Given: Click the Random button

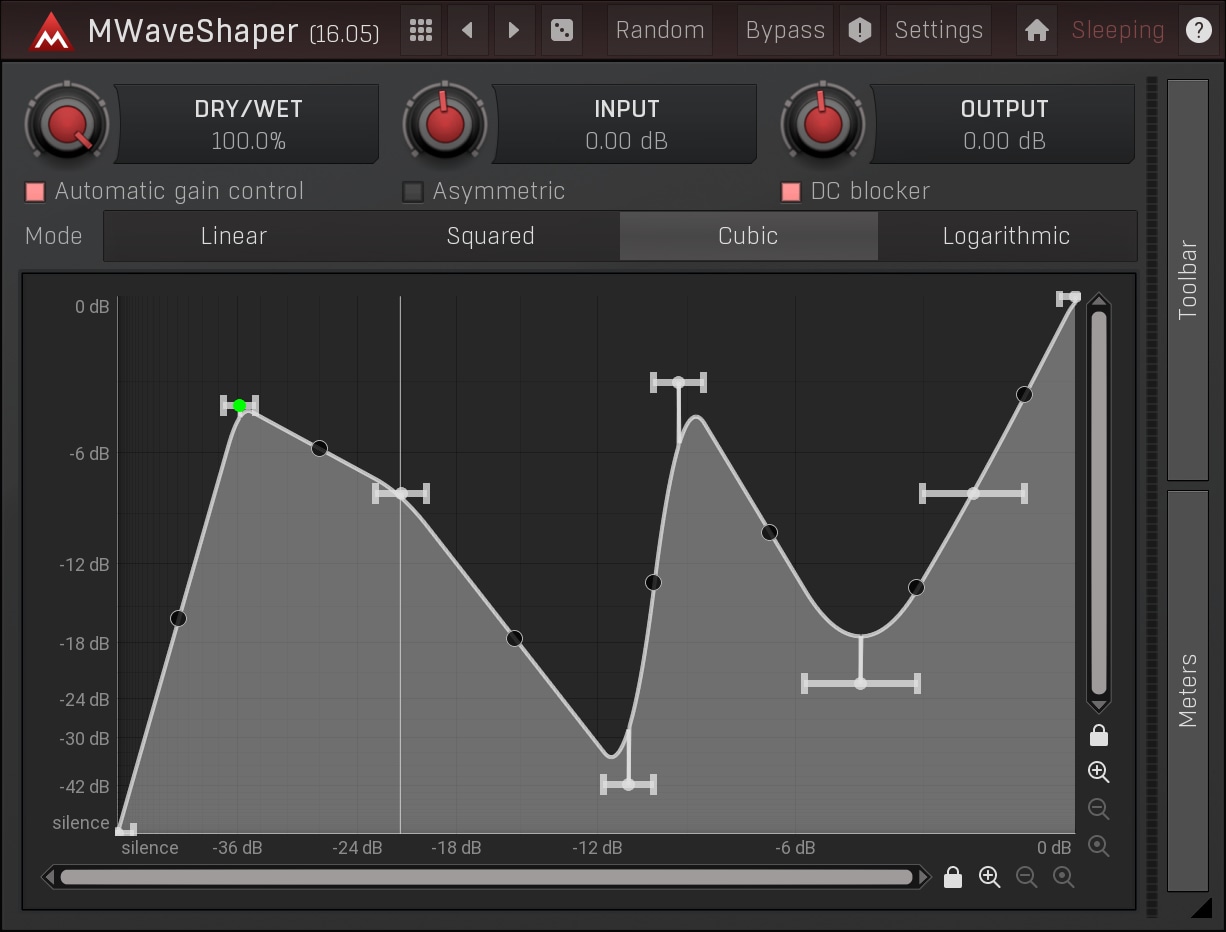Looking at the screenshot, I should point(660,30).
